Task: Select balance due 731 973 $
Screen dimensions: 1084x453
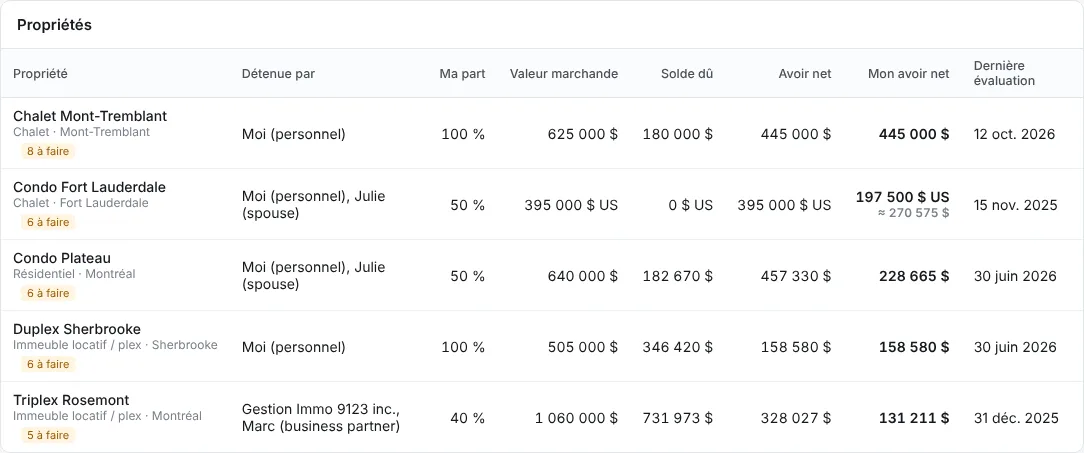Action: point(678,418)
